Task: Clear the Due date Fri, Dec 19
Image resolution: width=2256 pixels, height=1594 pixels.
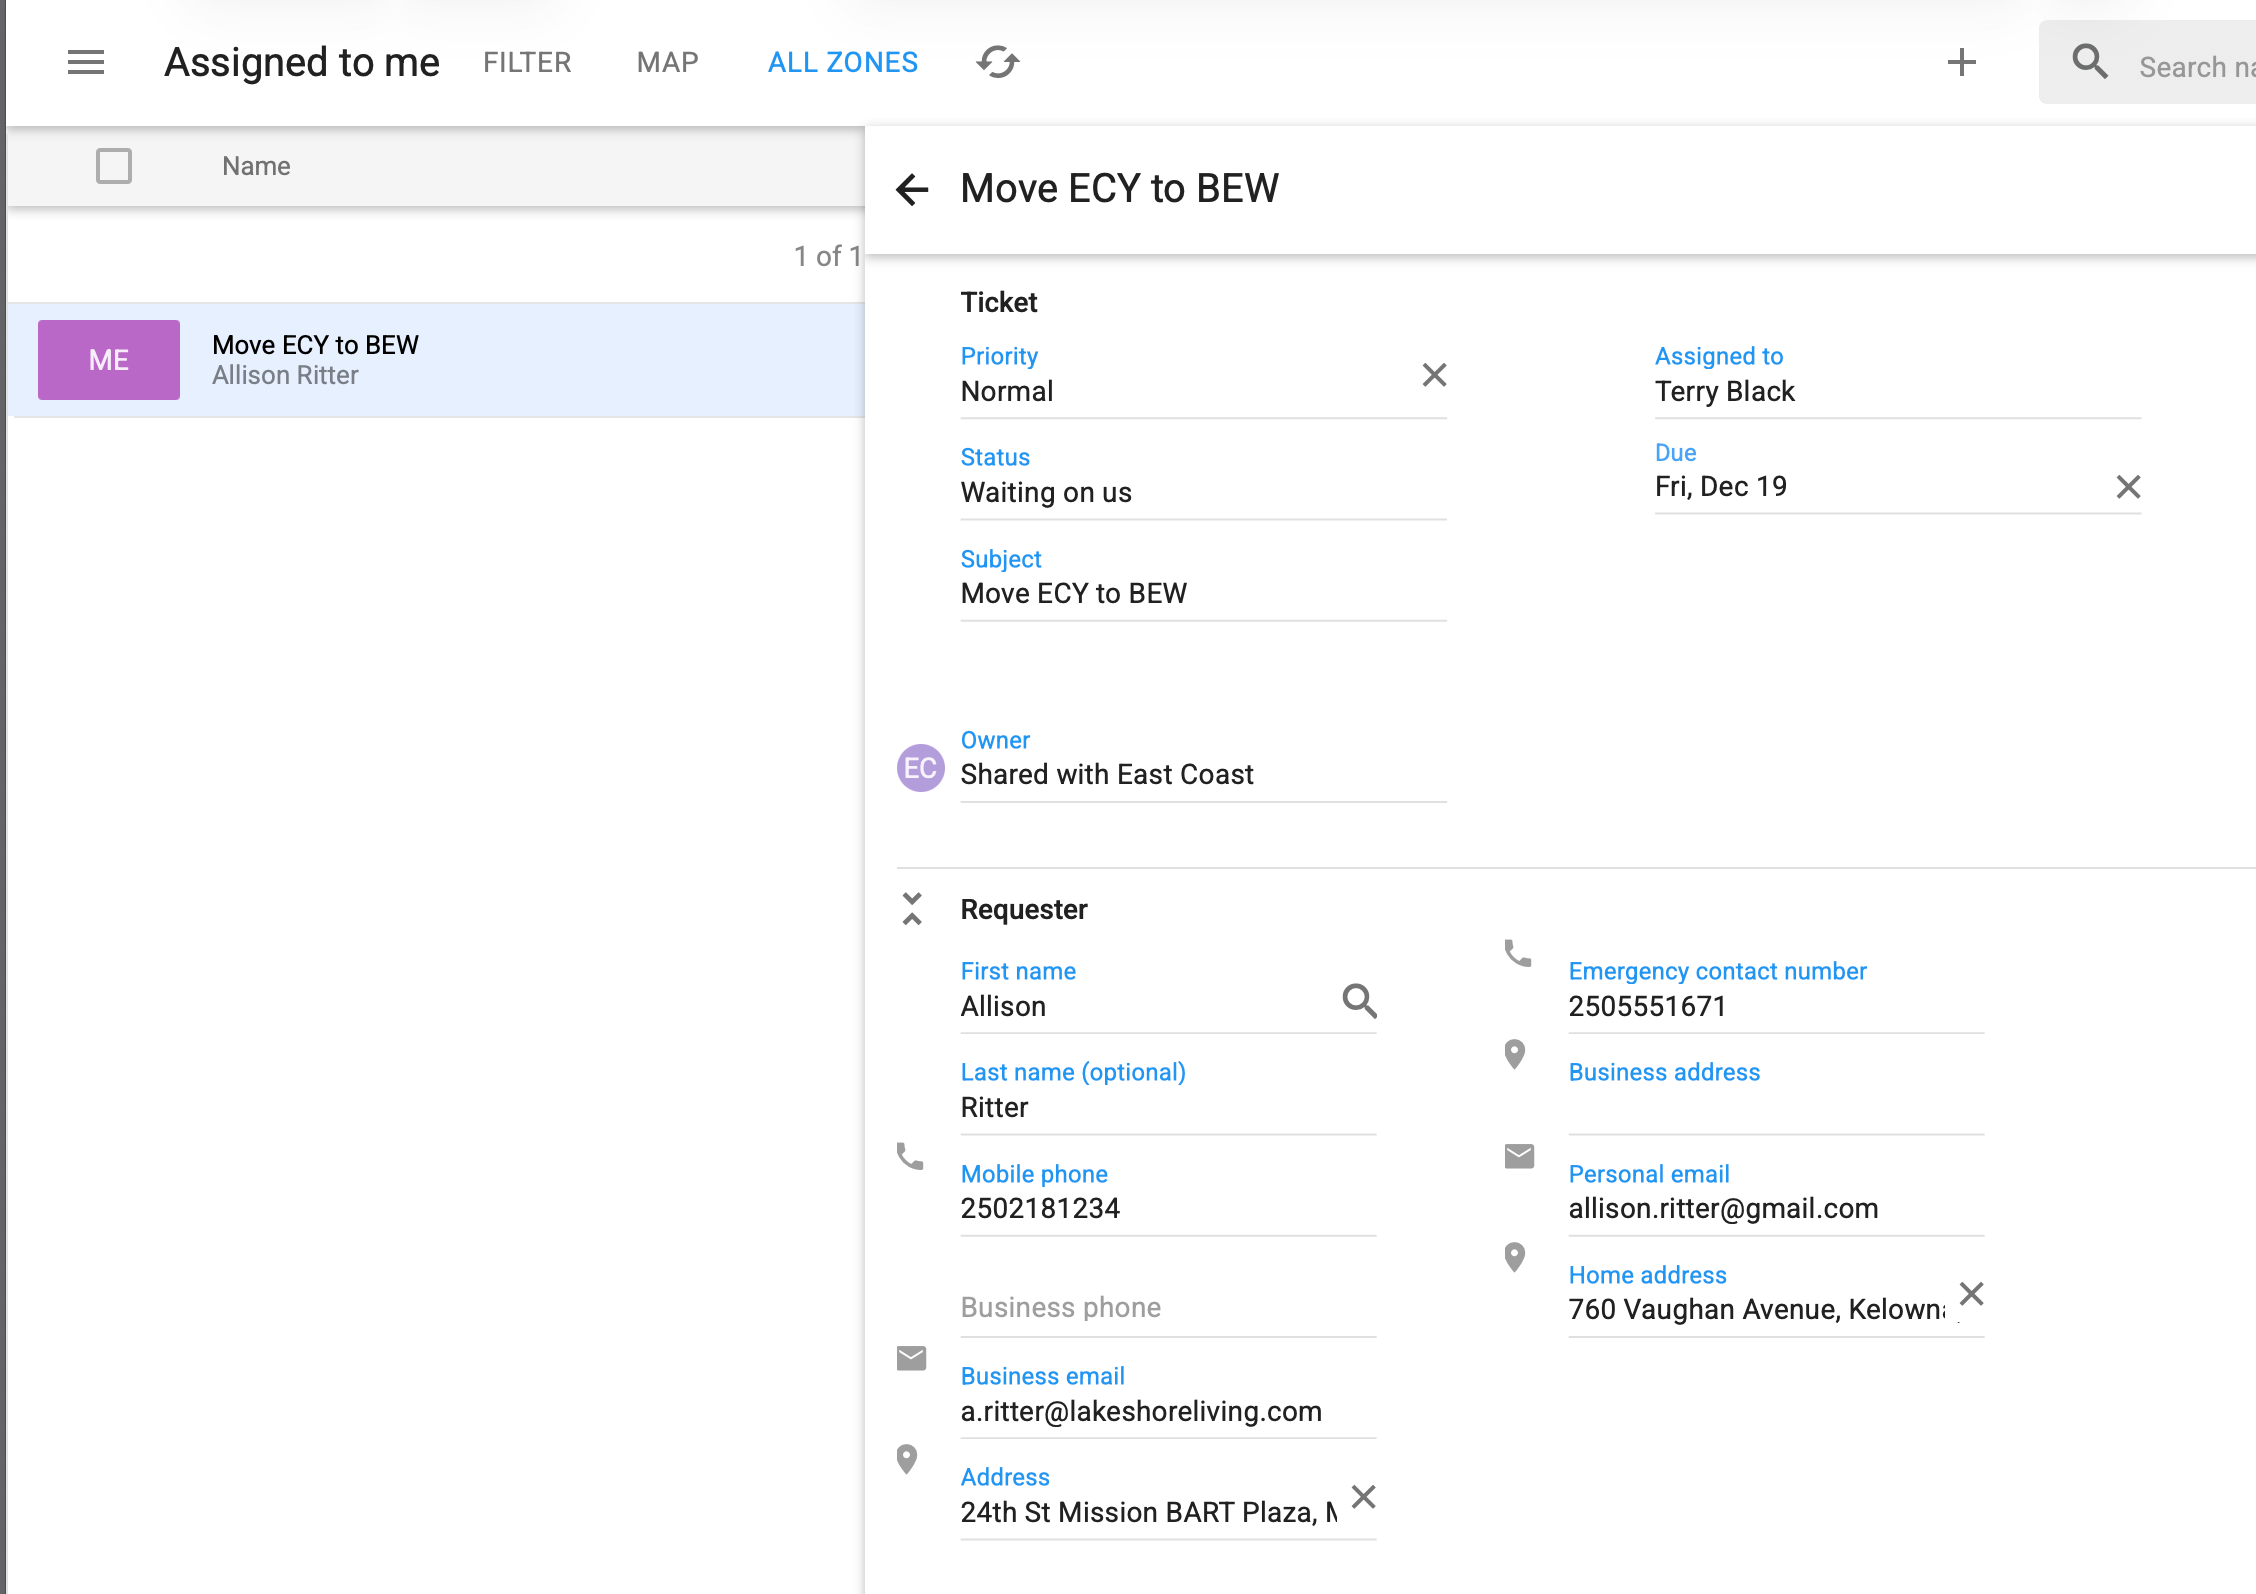Action: point(2128,487)
